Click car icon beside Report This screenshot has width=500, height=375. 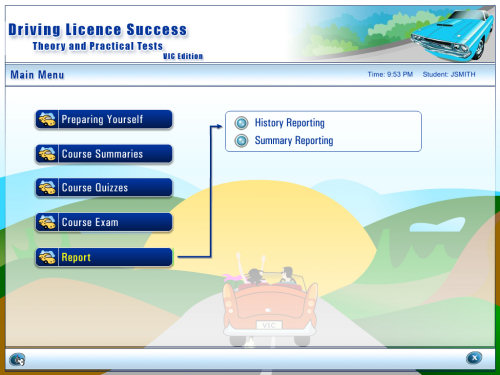point(47,257)
